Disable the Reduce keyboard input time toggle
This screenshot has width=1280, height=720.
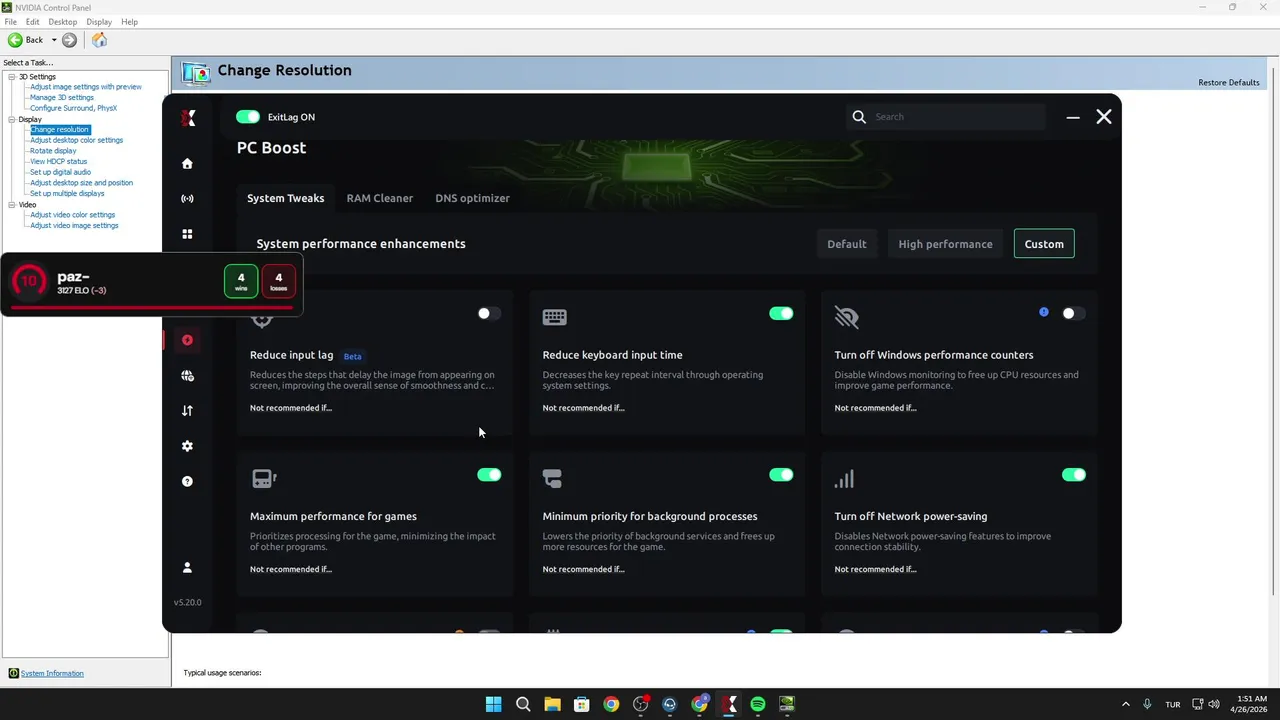(x=781, y=313)
